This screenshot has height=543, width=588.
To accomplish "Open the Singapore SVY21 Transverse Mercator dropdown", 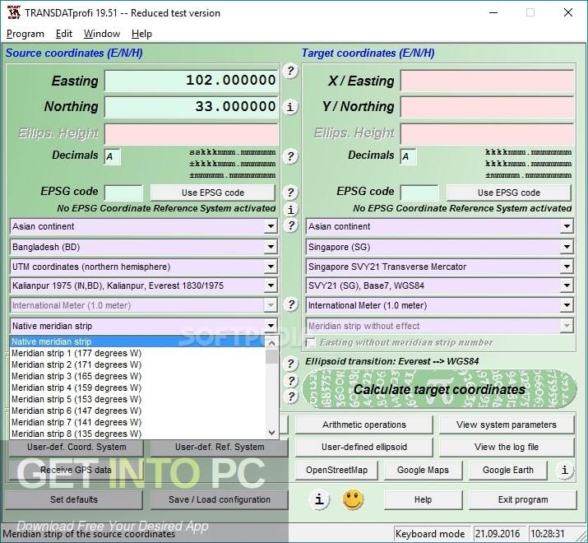I will pos(567,267).
